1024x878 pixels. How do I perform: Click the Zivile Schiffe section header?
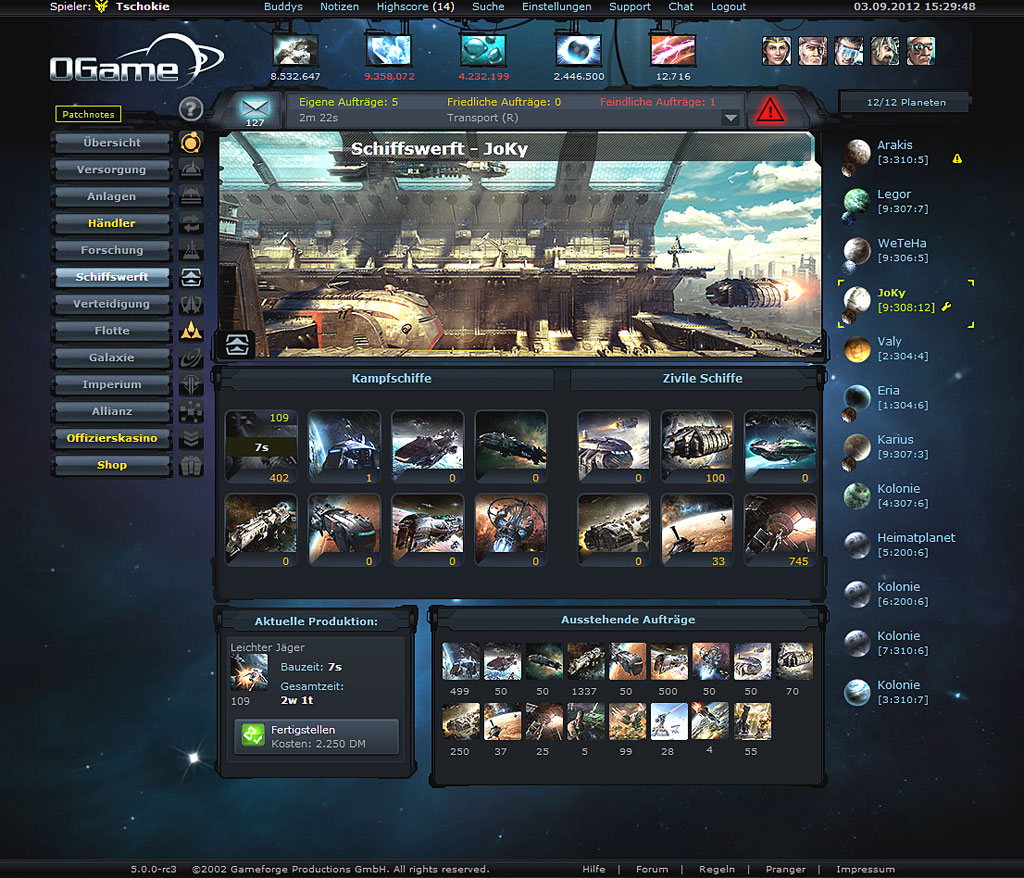pos(702,378)
